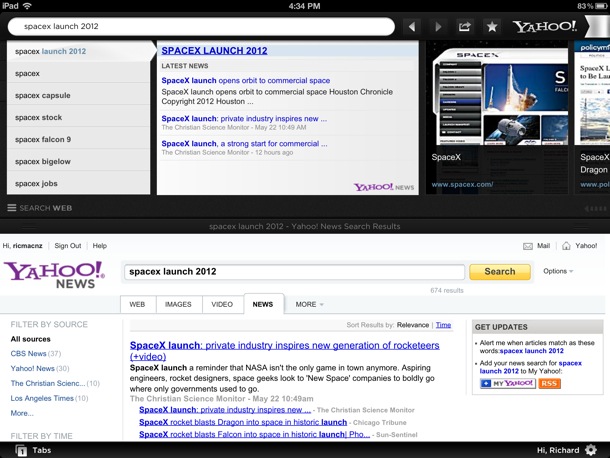Open preview 'SpaceX launch: private industry inspires new' link
The image size is (610, 458).
tap(244, 119)
